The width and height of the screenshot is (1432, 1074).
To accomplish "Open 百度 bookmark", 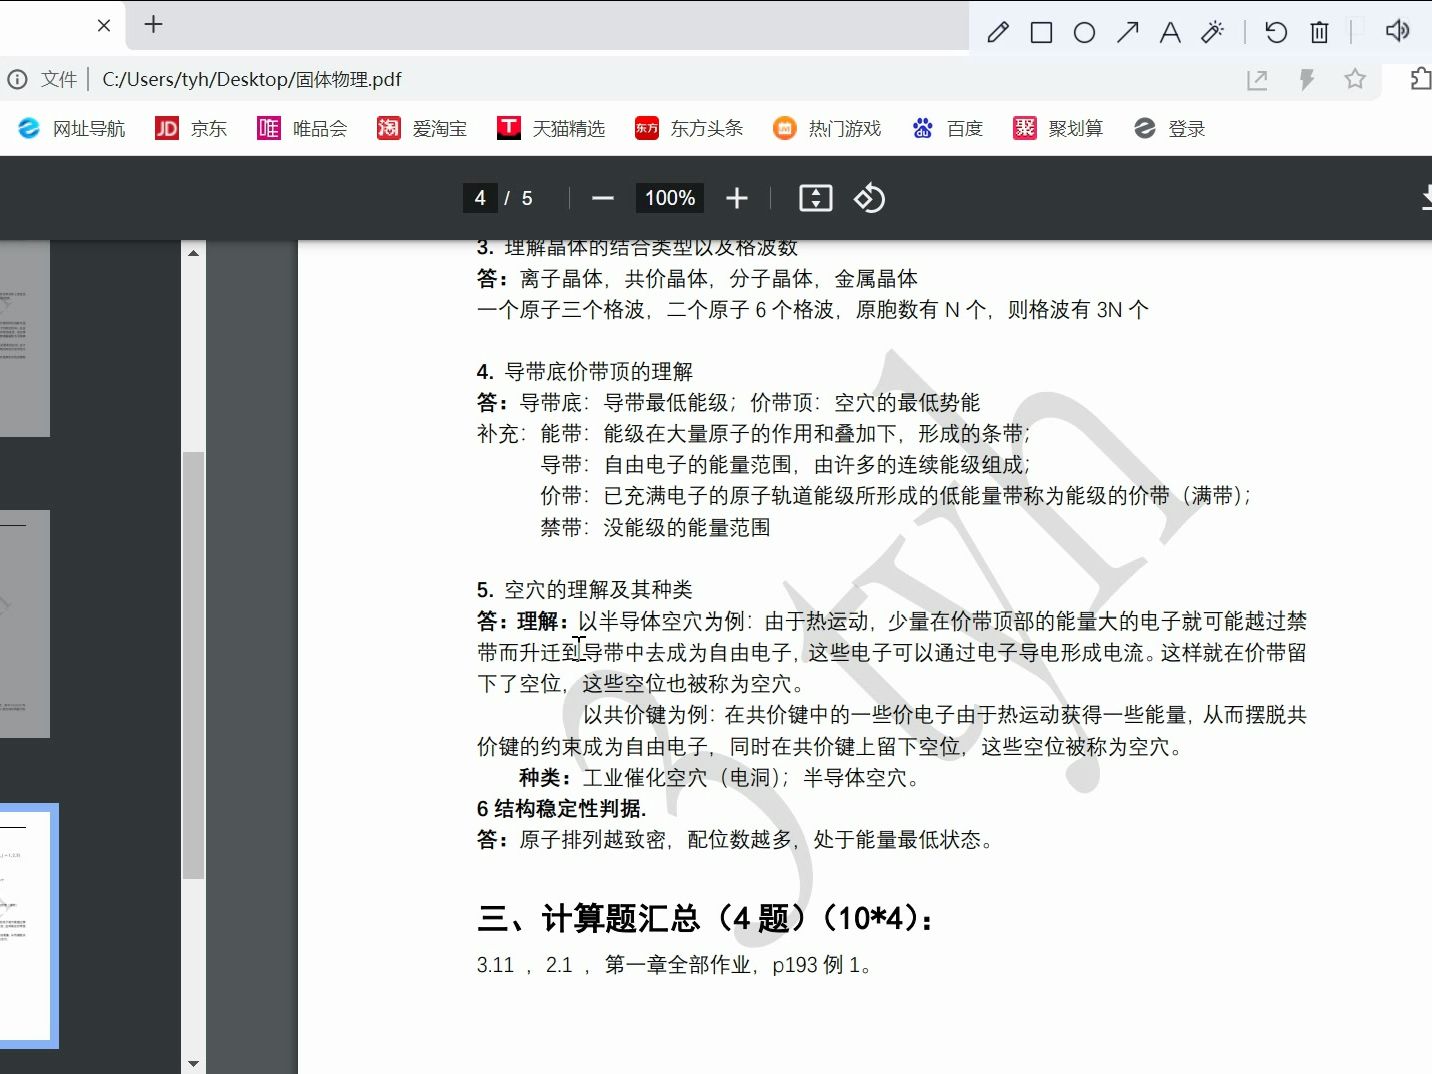I will [947, 128].
